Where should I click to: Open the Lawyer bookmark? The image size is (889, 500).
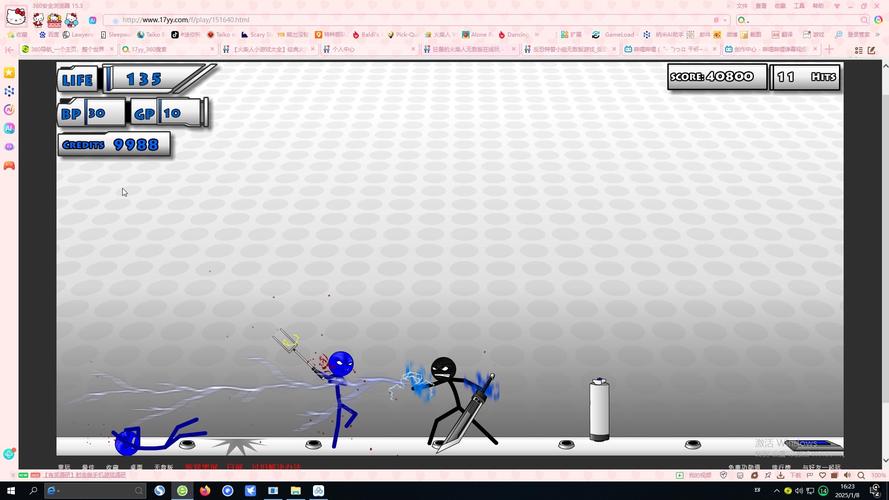pos(77,35)
